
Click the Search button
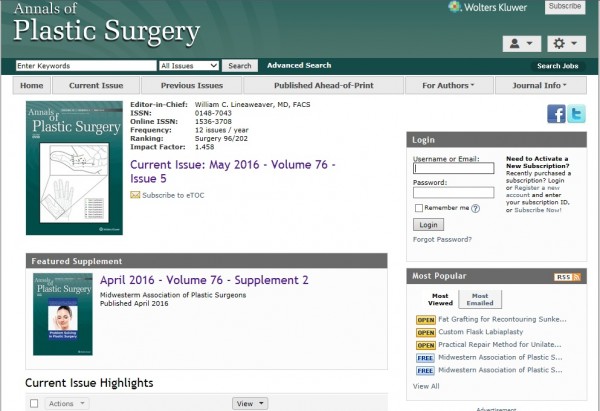click(x=240, y=66)
